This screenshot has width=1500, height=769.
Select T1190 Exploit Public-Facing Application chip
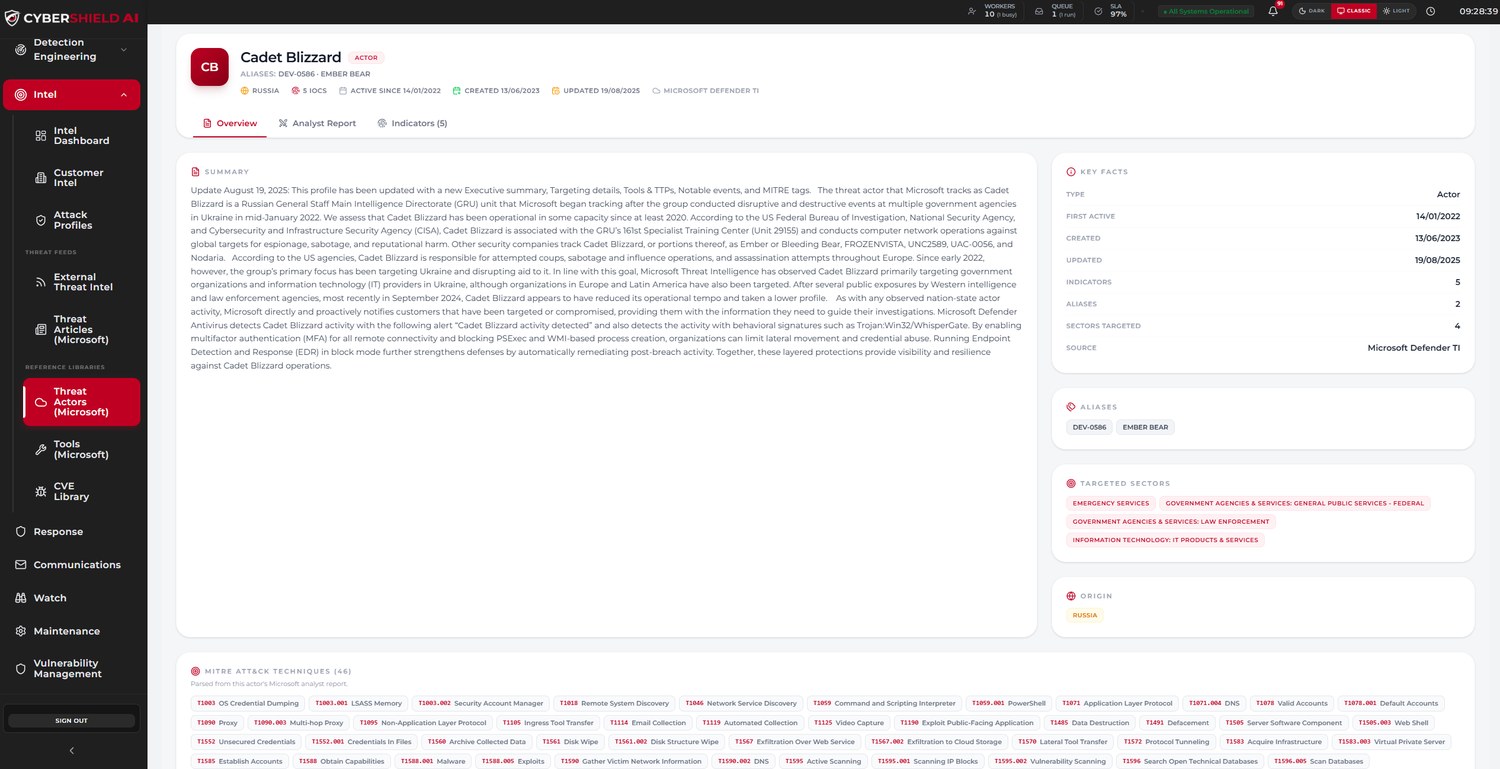pyautogui.click(x=966, y=722)
